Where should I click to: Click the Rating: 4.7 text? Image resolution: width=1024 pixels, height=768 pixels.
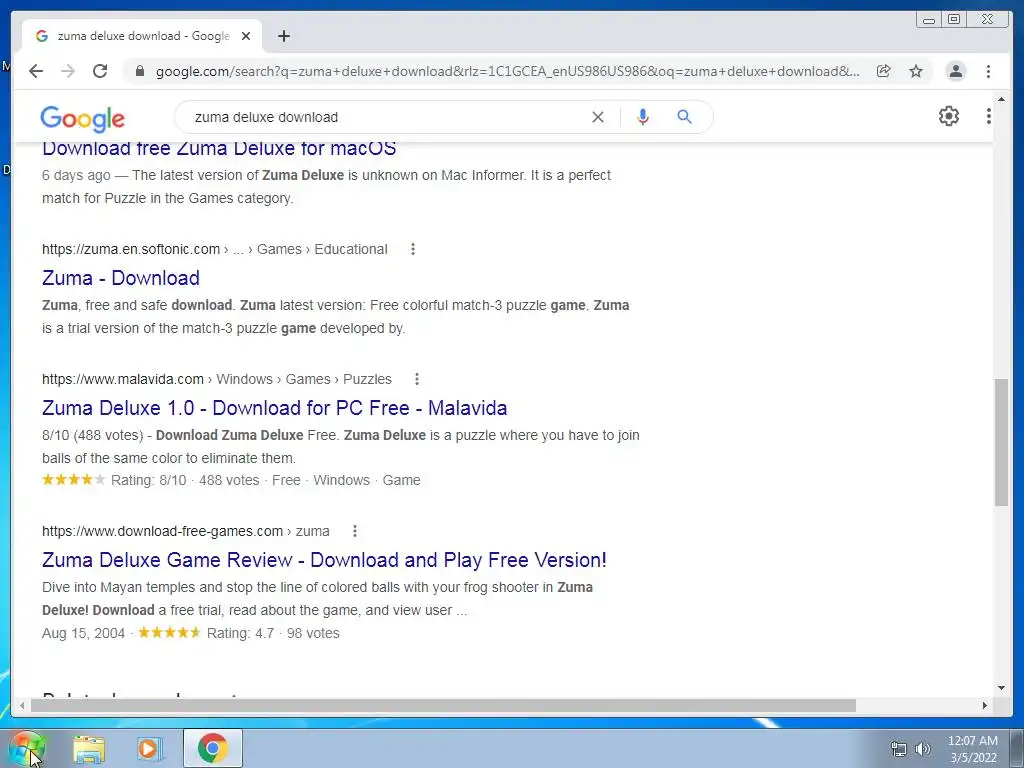coord(240,633)
